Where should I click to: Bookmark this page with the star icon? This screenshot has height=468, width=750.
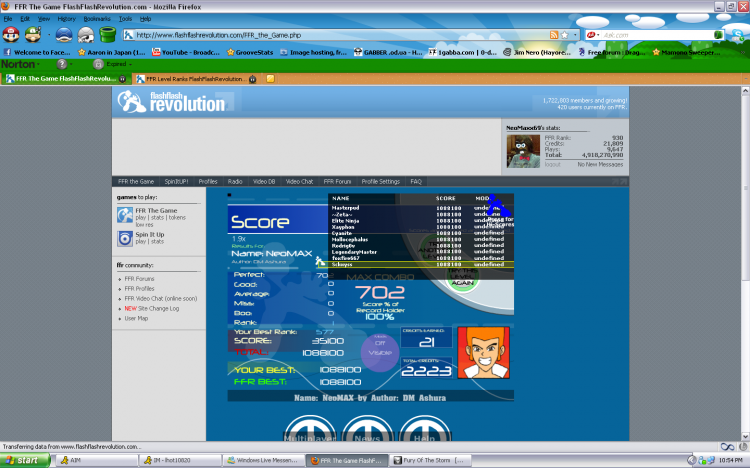tap(564, 35)
